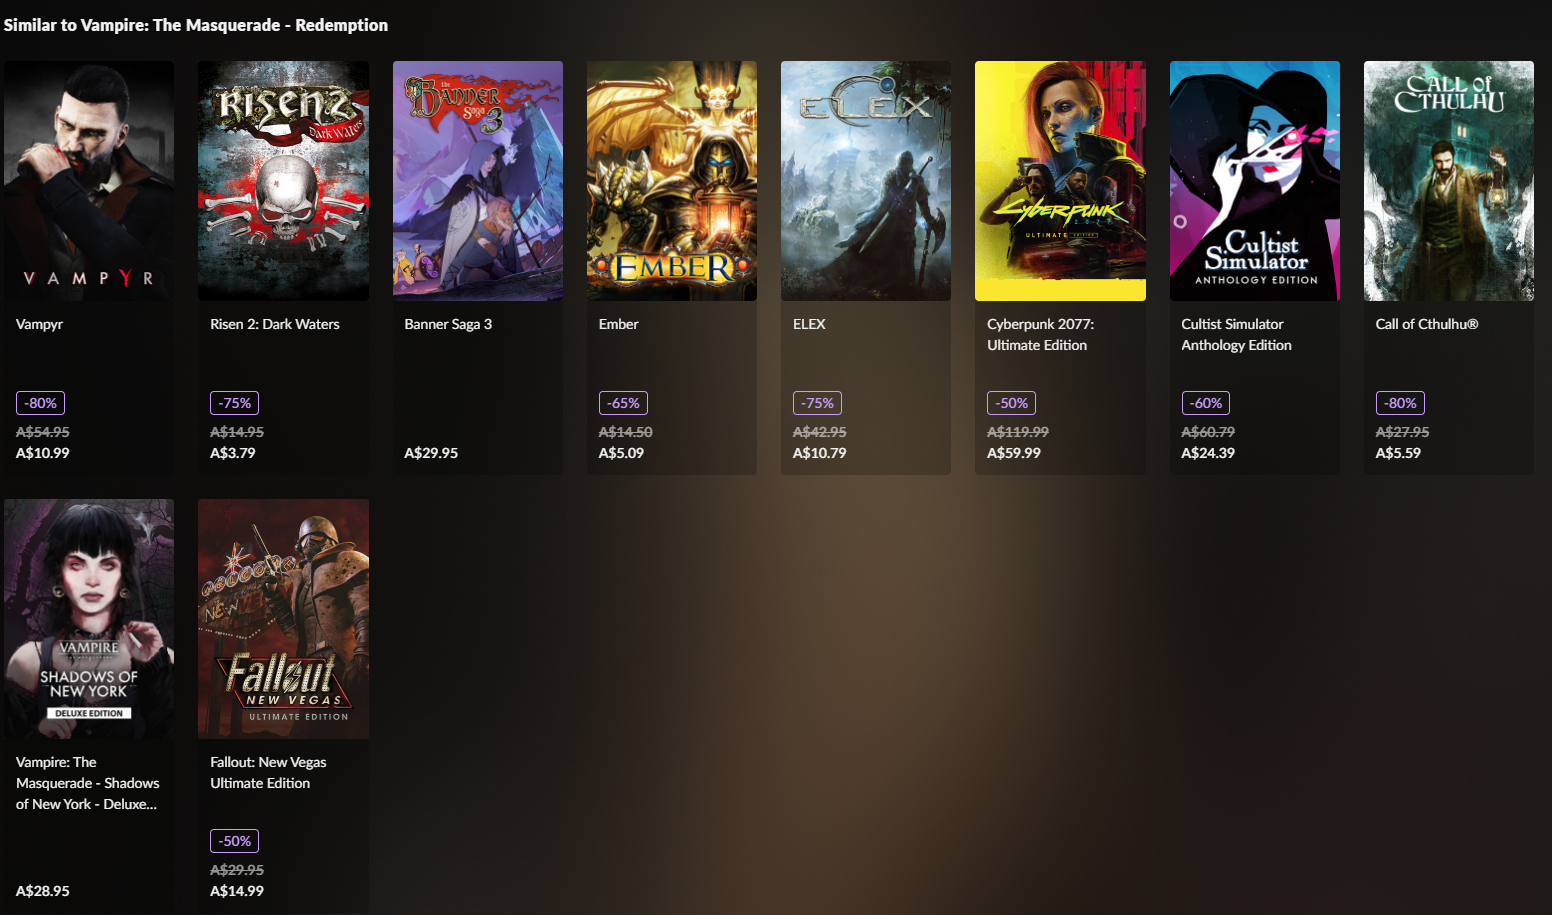Image resolution: width=1552 pixels, height=915 pixels.
Task: Click Fallout New Vegas -50% discount badge
Action: click(235, 841)
